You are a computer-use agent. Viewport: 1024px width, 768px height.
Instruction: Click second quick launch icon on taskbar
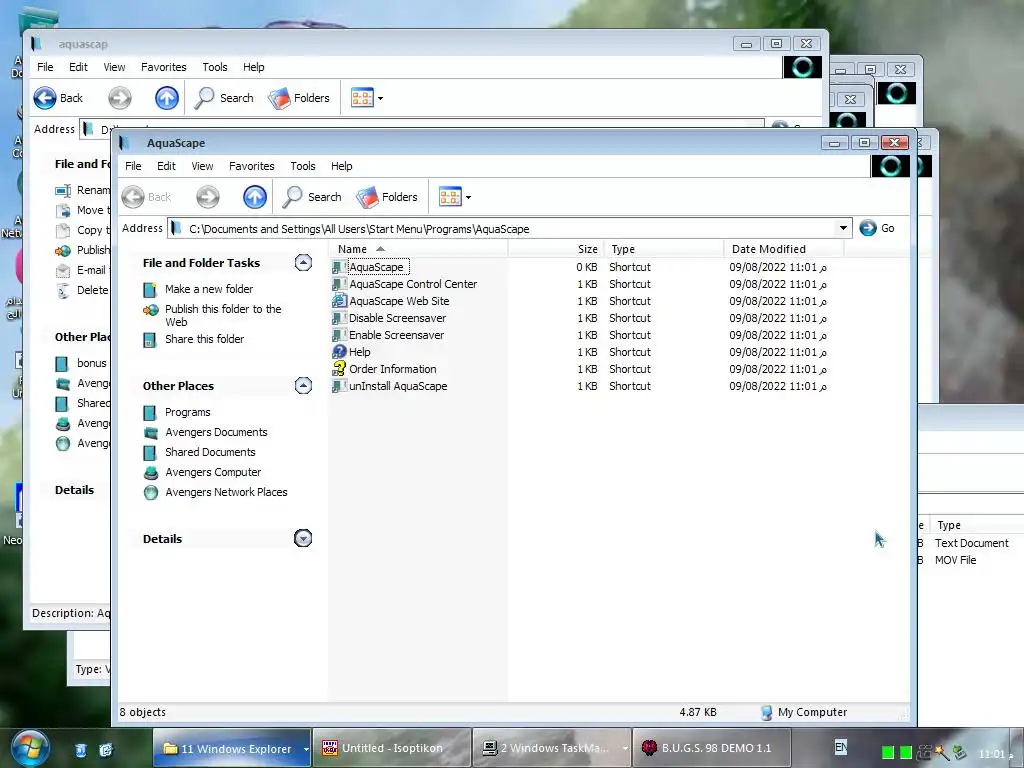click(x=106, y=750)
